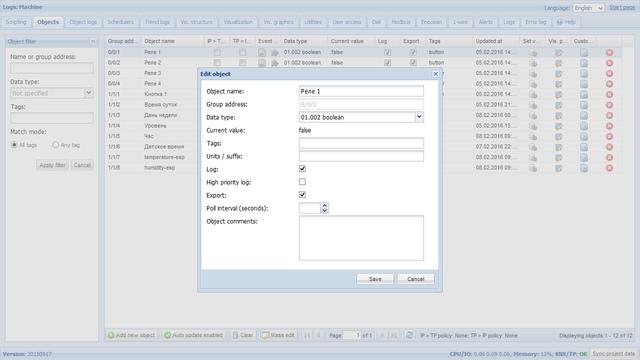Viewport: 640px width, 360px height.
Task: Go to the previous page icon
Action: click(x=319, y=336)
